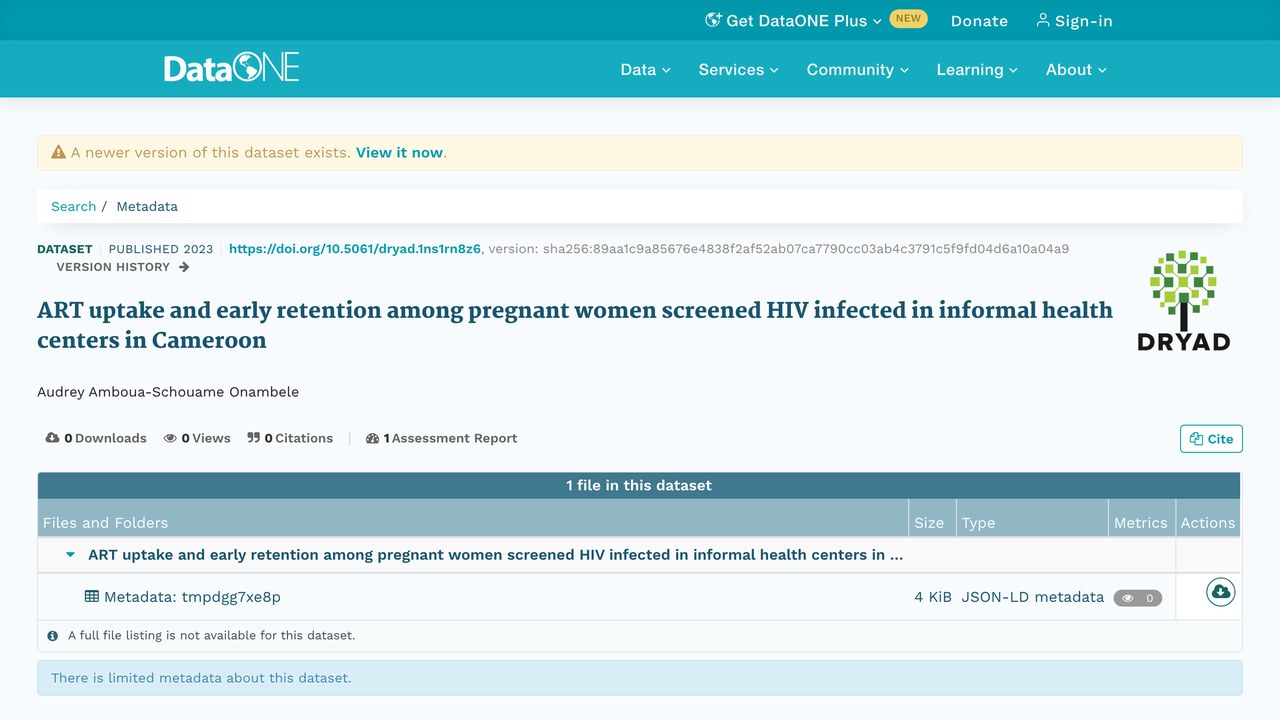Click the warning triangle icon in banner
Viewport: 1280px width, 720px height.
pos(59,153)
